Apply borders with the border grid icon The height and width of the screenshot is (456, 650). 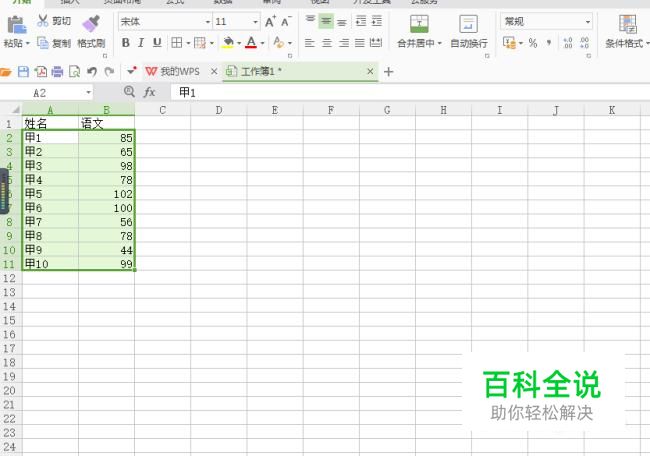[177, 43]
